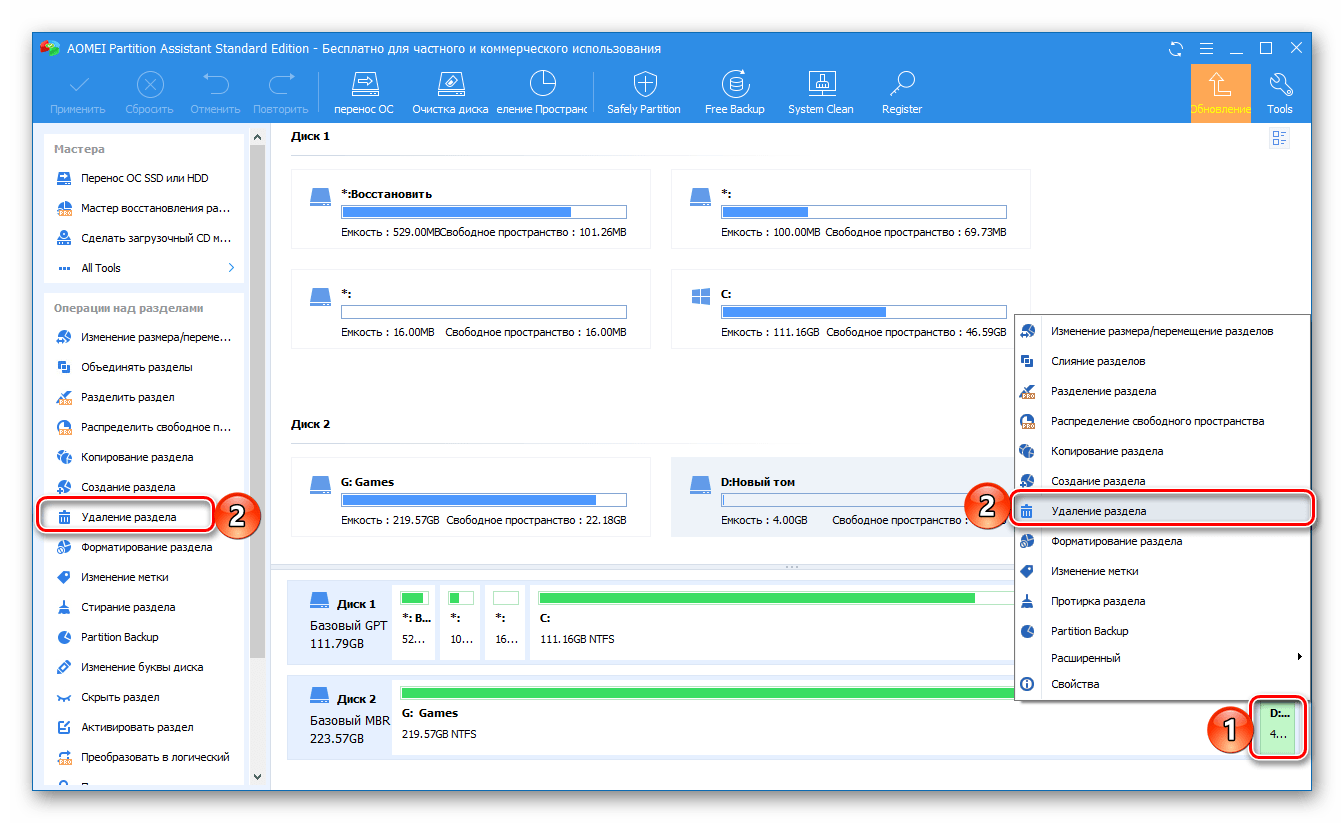Select the D: partition block on Disk 2
1344x823 pixels.
tap(1277, 725)
